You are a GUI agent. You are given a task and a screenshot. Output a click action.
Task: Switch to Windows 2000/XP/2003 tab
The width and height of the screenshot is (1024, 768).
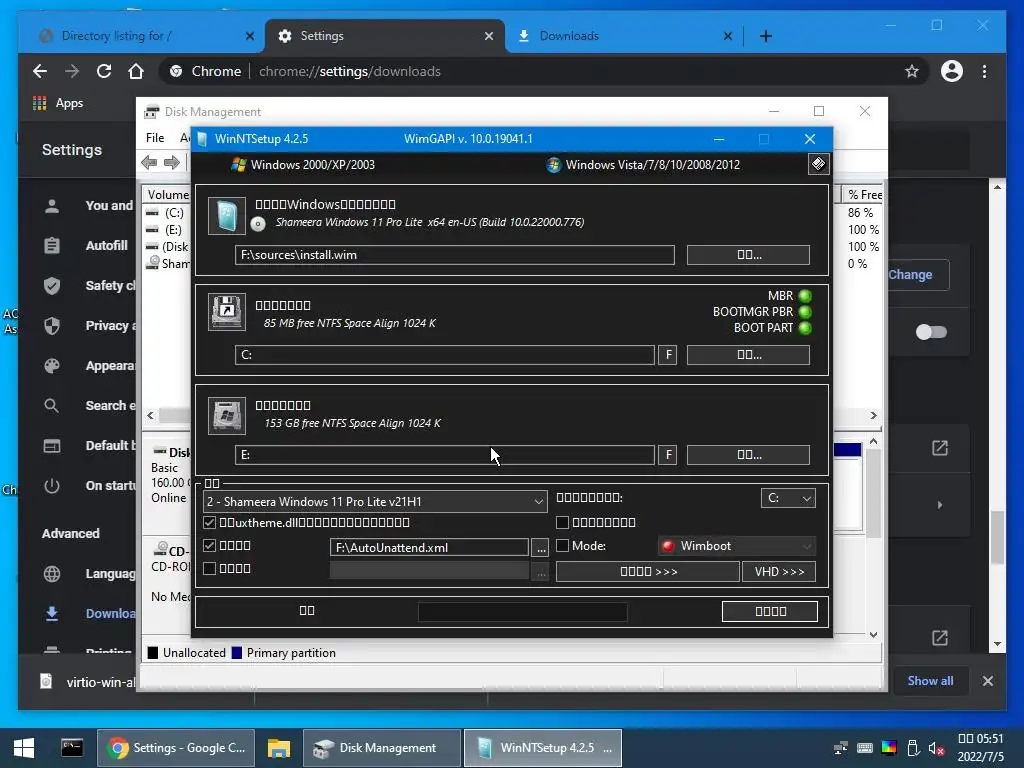pos(304,165)
